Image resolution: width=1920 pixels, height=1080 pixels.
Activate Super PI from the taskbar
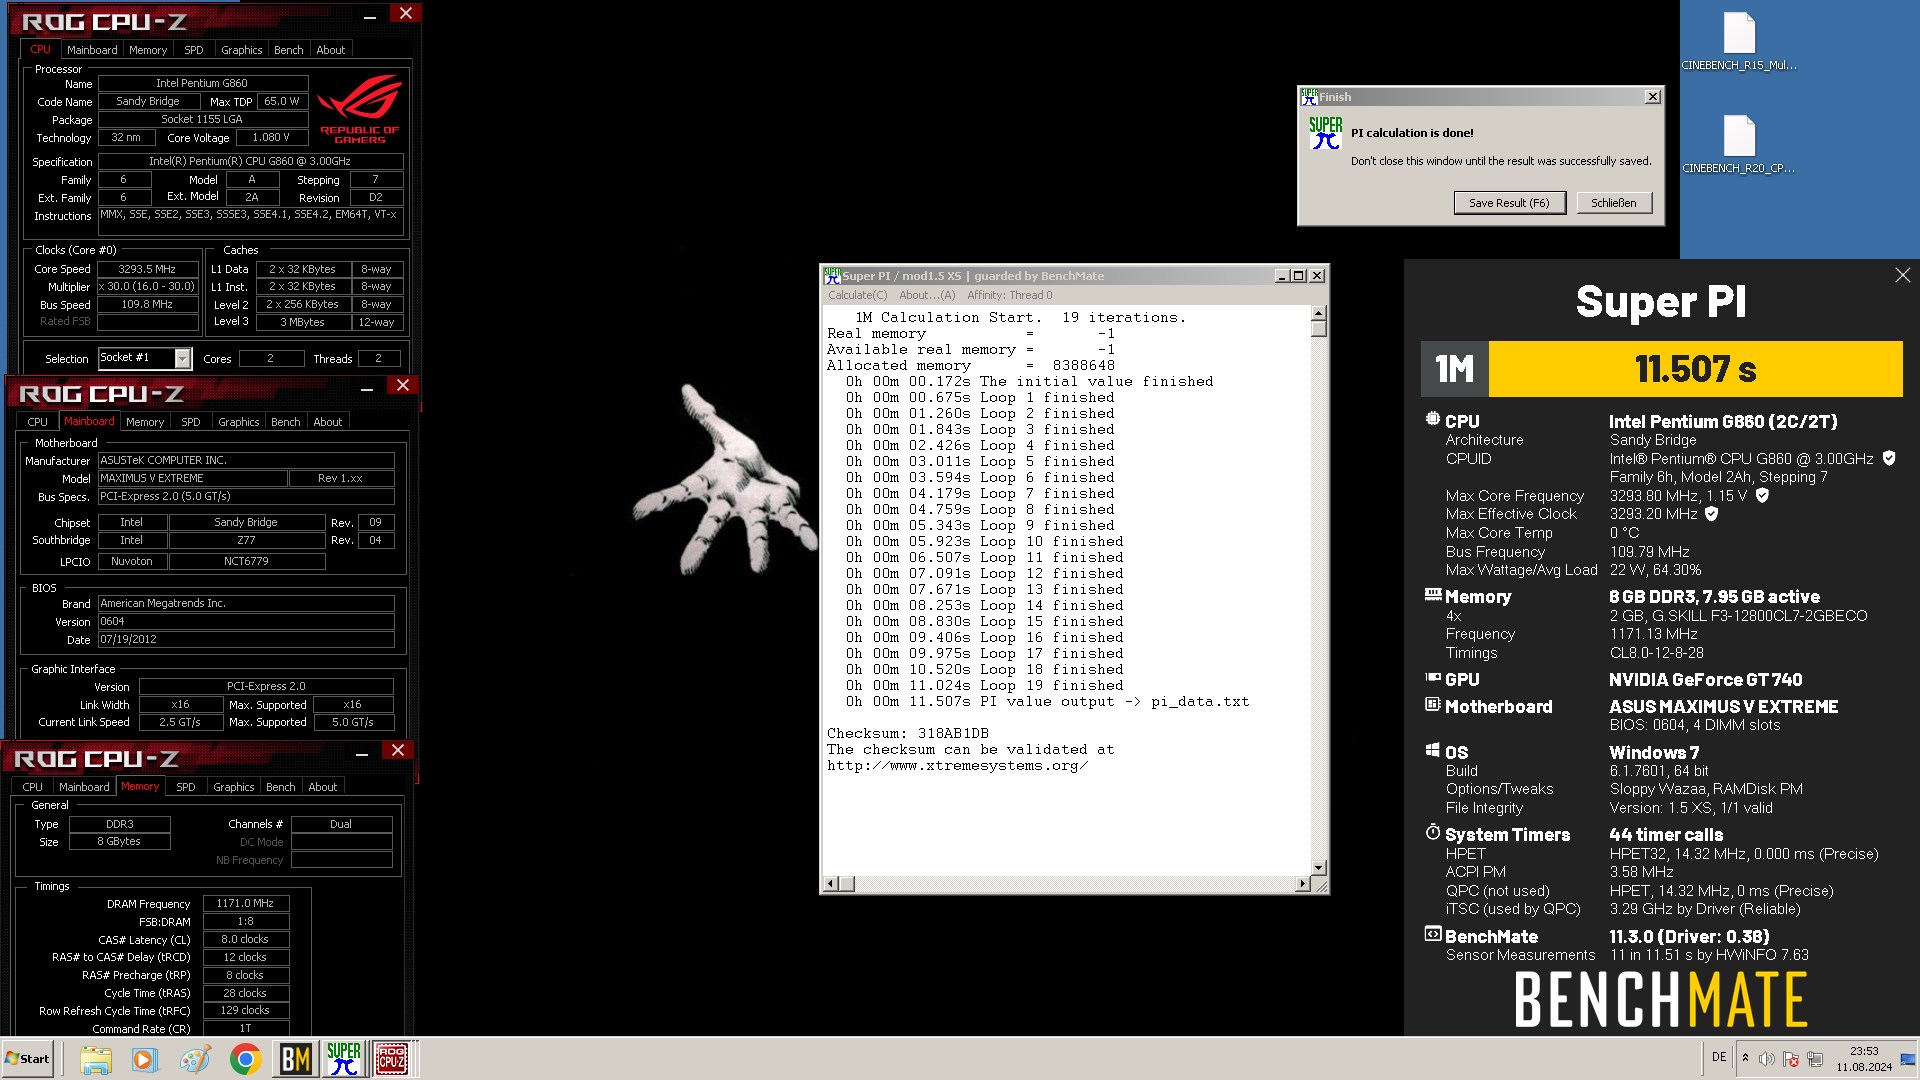pyautogui.click(x=343, y=1059)
